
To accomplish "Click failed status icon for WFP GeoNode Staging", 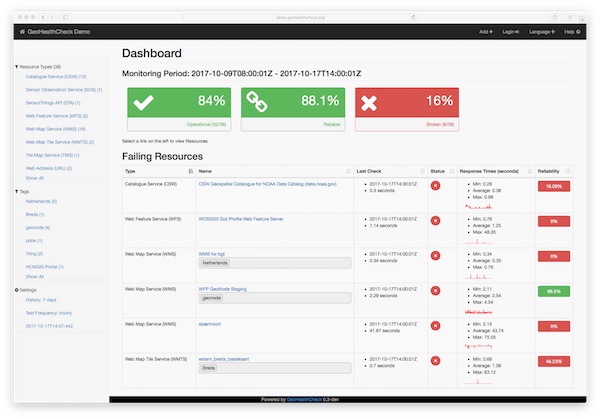I will tap(435, 292).
